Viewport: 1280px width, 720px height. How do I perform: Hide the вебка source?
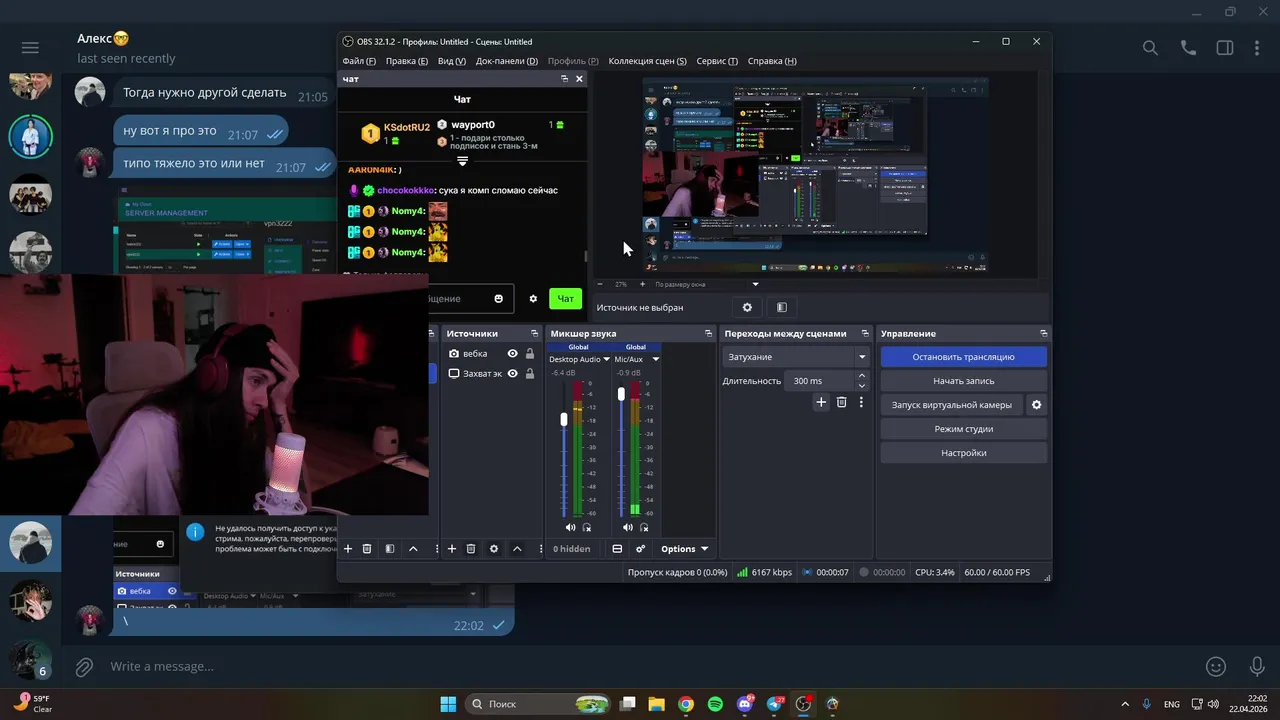point(513,354)
